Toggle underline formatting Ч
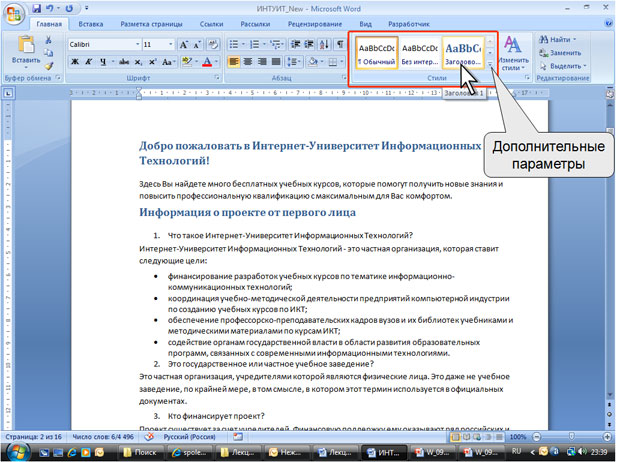 pyautogui.click(x=103, y=62)
